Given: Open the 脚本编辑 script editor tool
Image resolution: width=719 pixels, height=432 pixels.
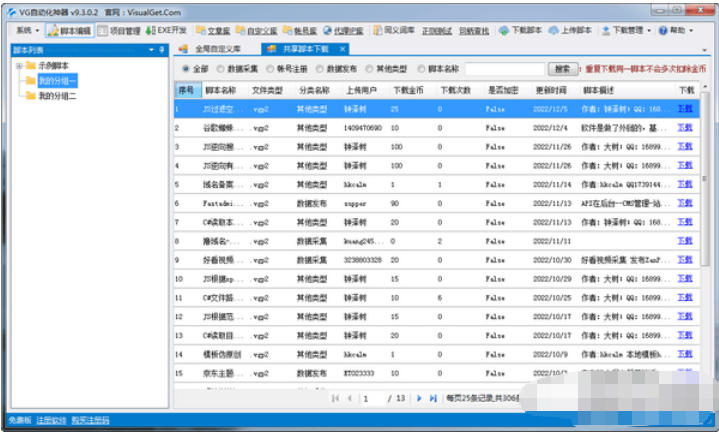Looking at the screenshot, I should tap(70, 31).
